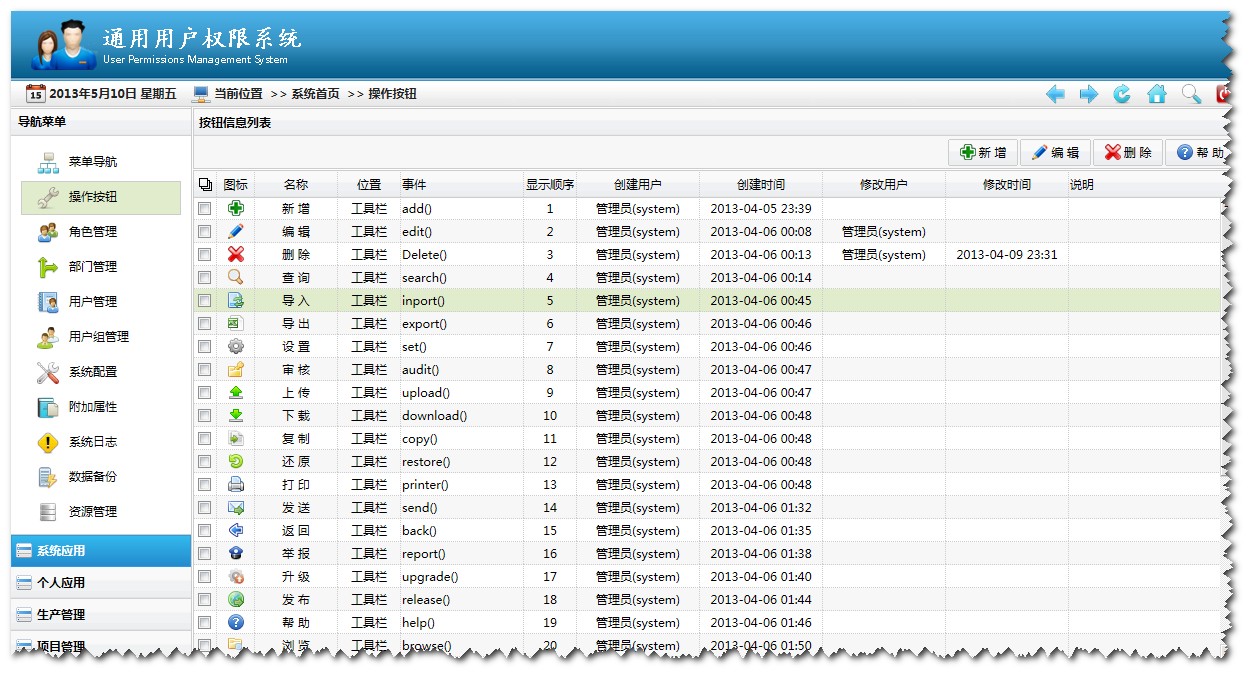Click the 显示顺序 column header

coord(551,183)
